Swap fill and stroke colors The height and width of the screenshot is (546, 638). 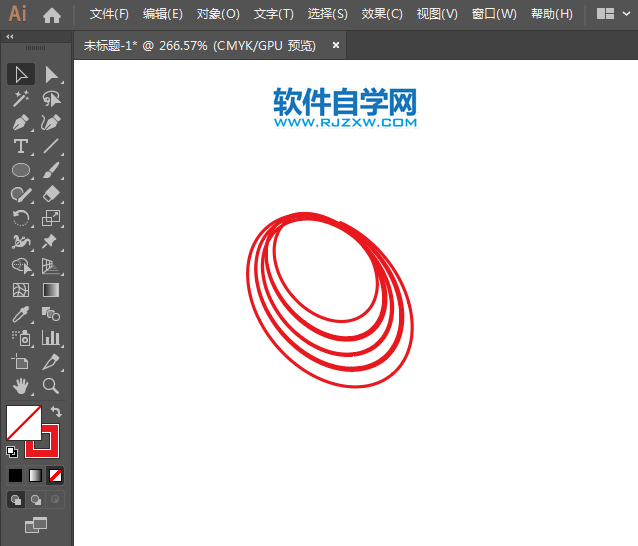tap(56, 412)
